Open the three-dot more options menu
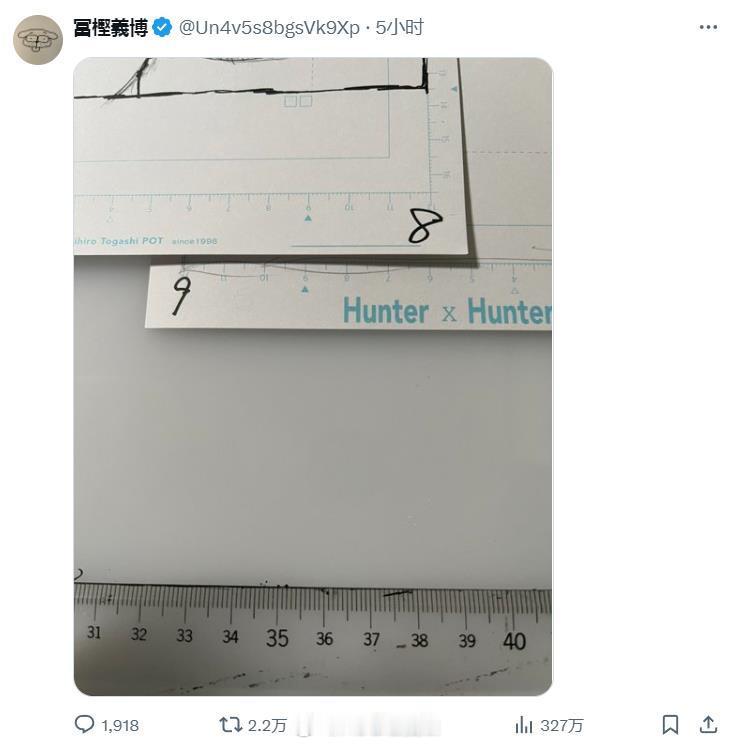Viewport: 736px width, 745px height. coord(708,27)
